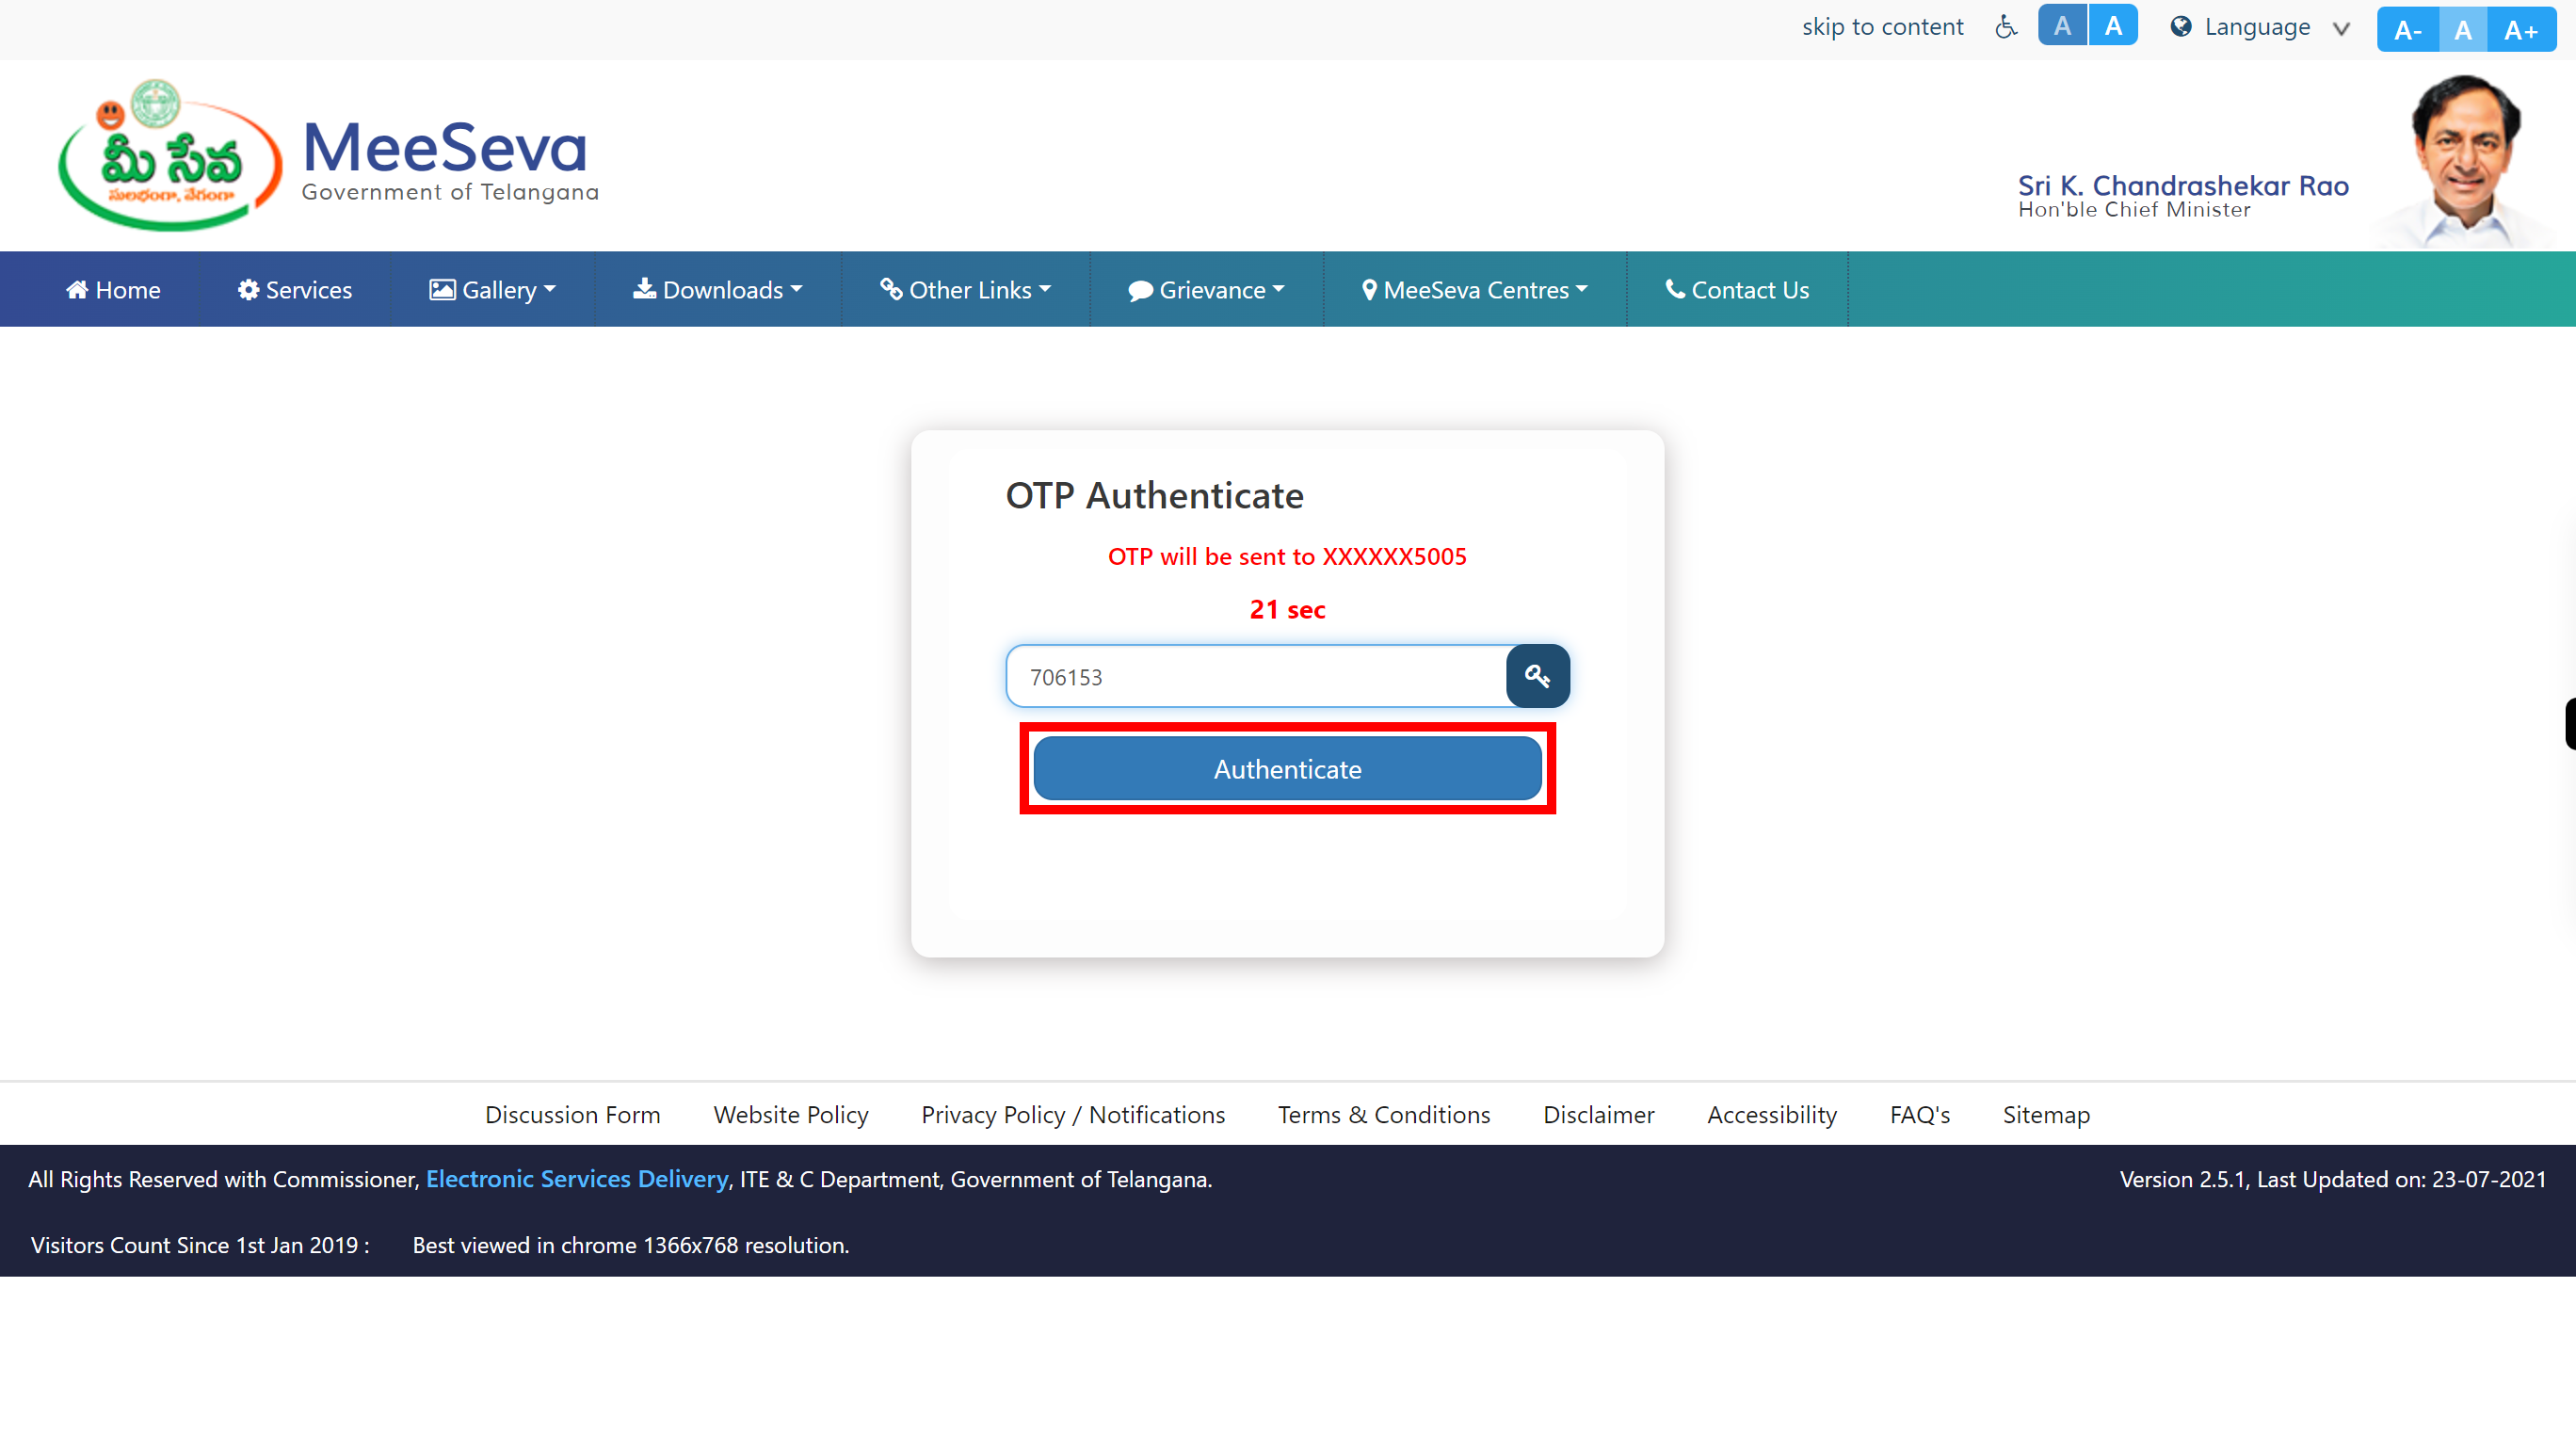Expand the MeeSeva Centres dropdown menu
The width and height of the screenshot is (2576, 1448).
[x=1475, y=290]
